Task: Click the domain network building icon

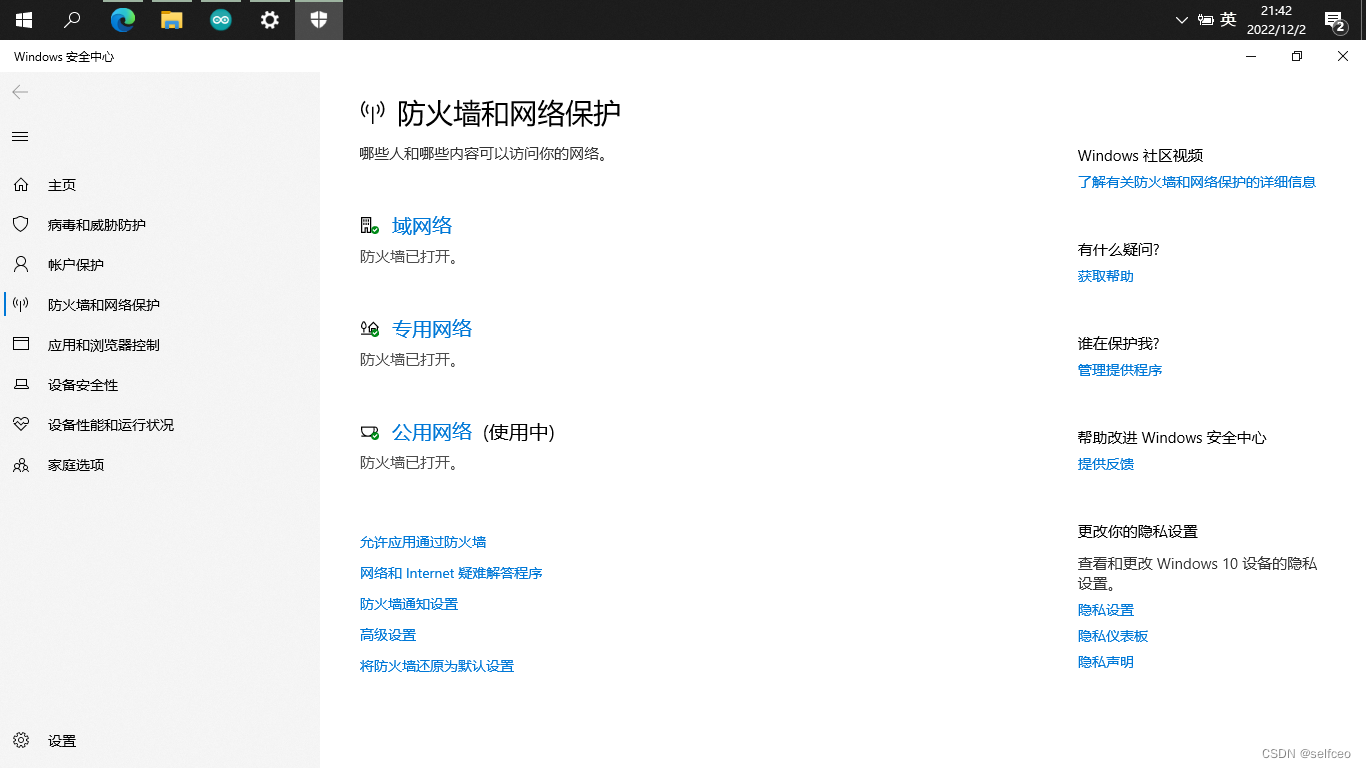Action: [x=369, y=226]
